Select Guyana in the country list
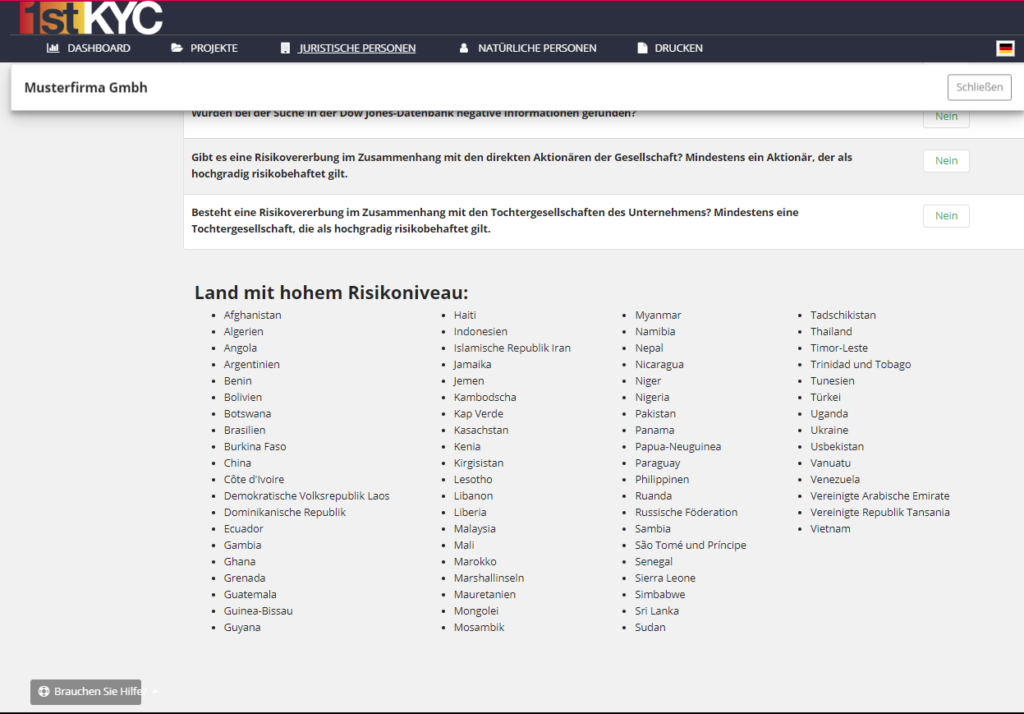This screenshot has width=1024, height=714. pyautogui.click(x=242, y=627)
